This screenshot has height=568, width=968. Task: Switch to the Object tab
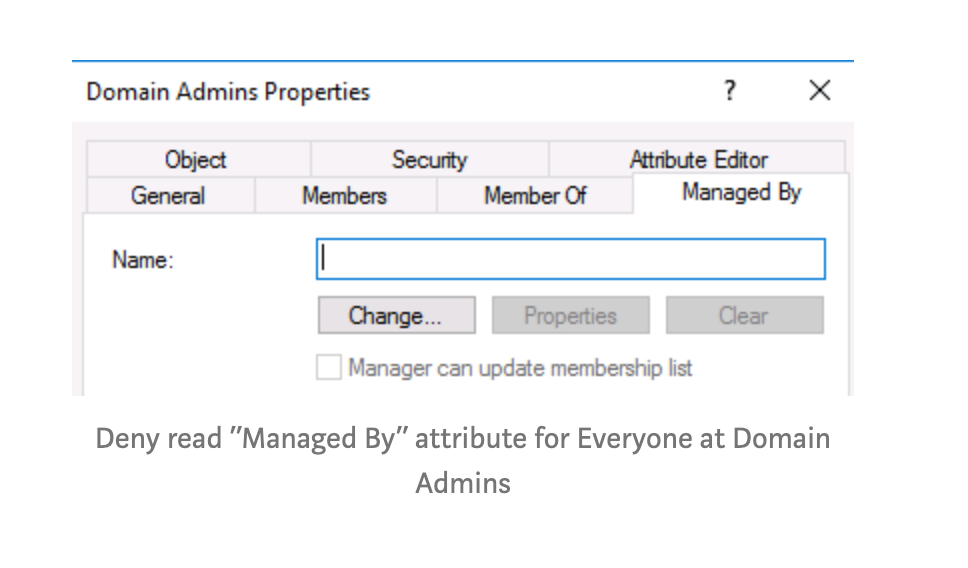pos(196,160)
